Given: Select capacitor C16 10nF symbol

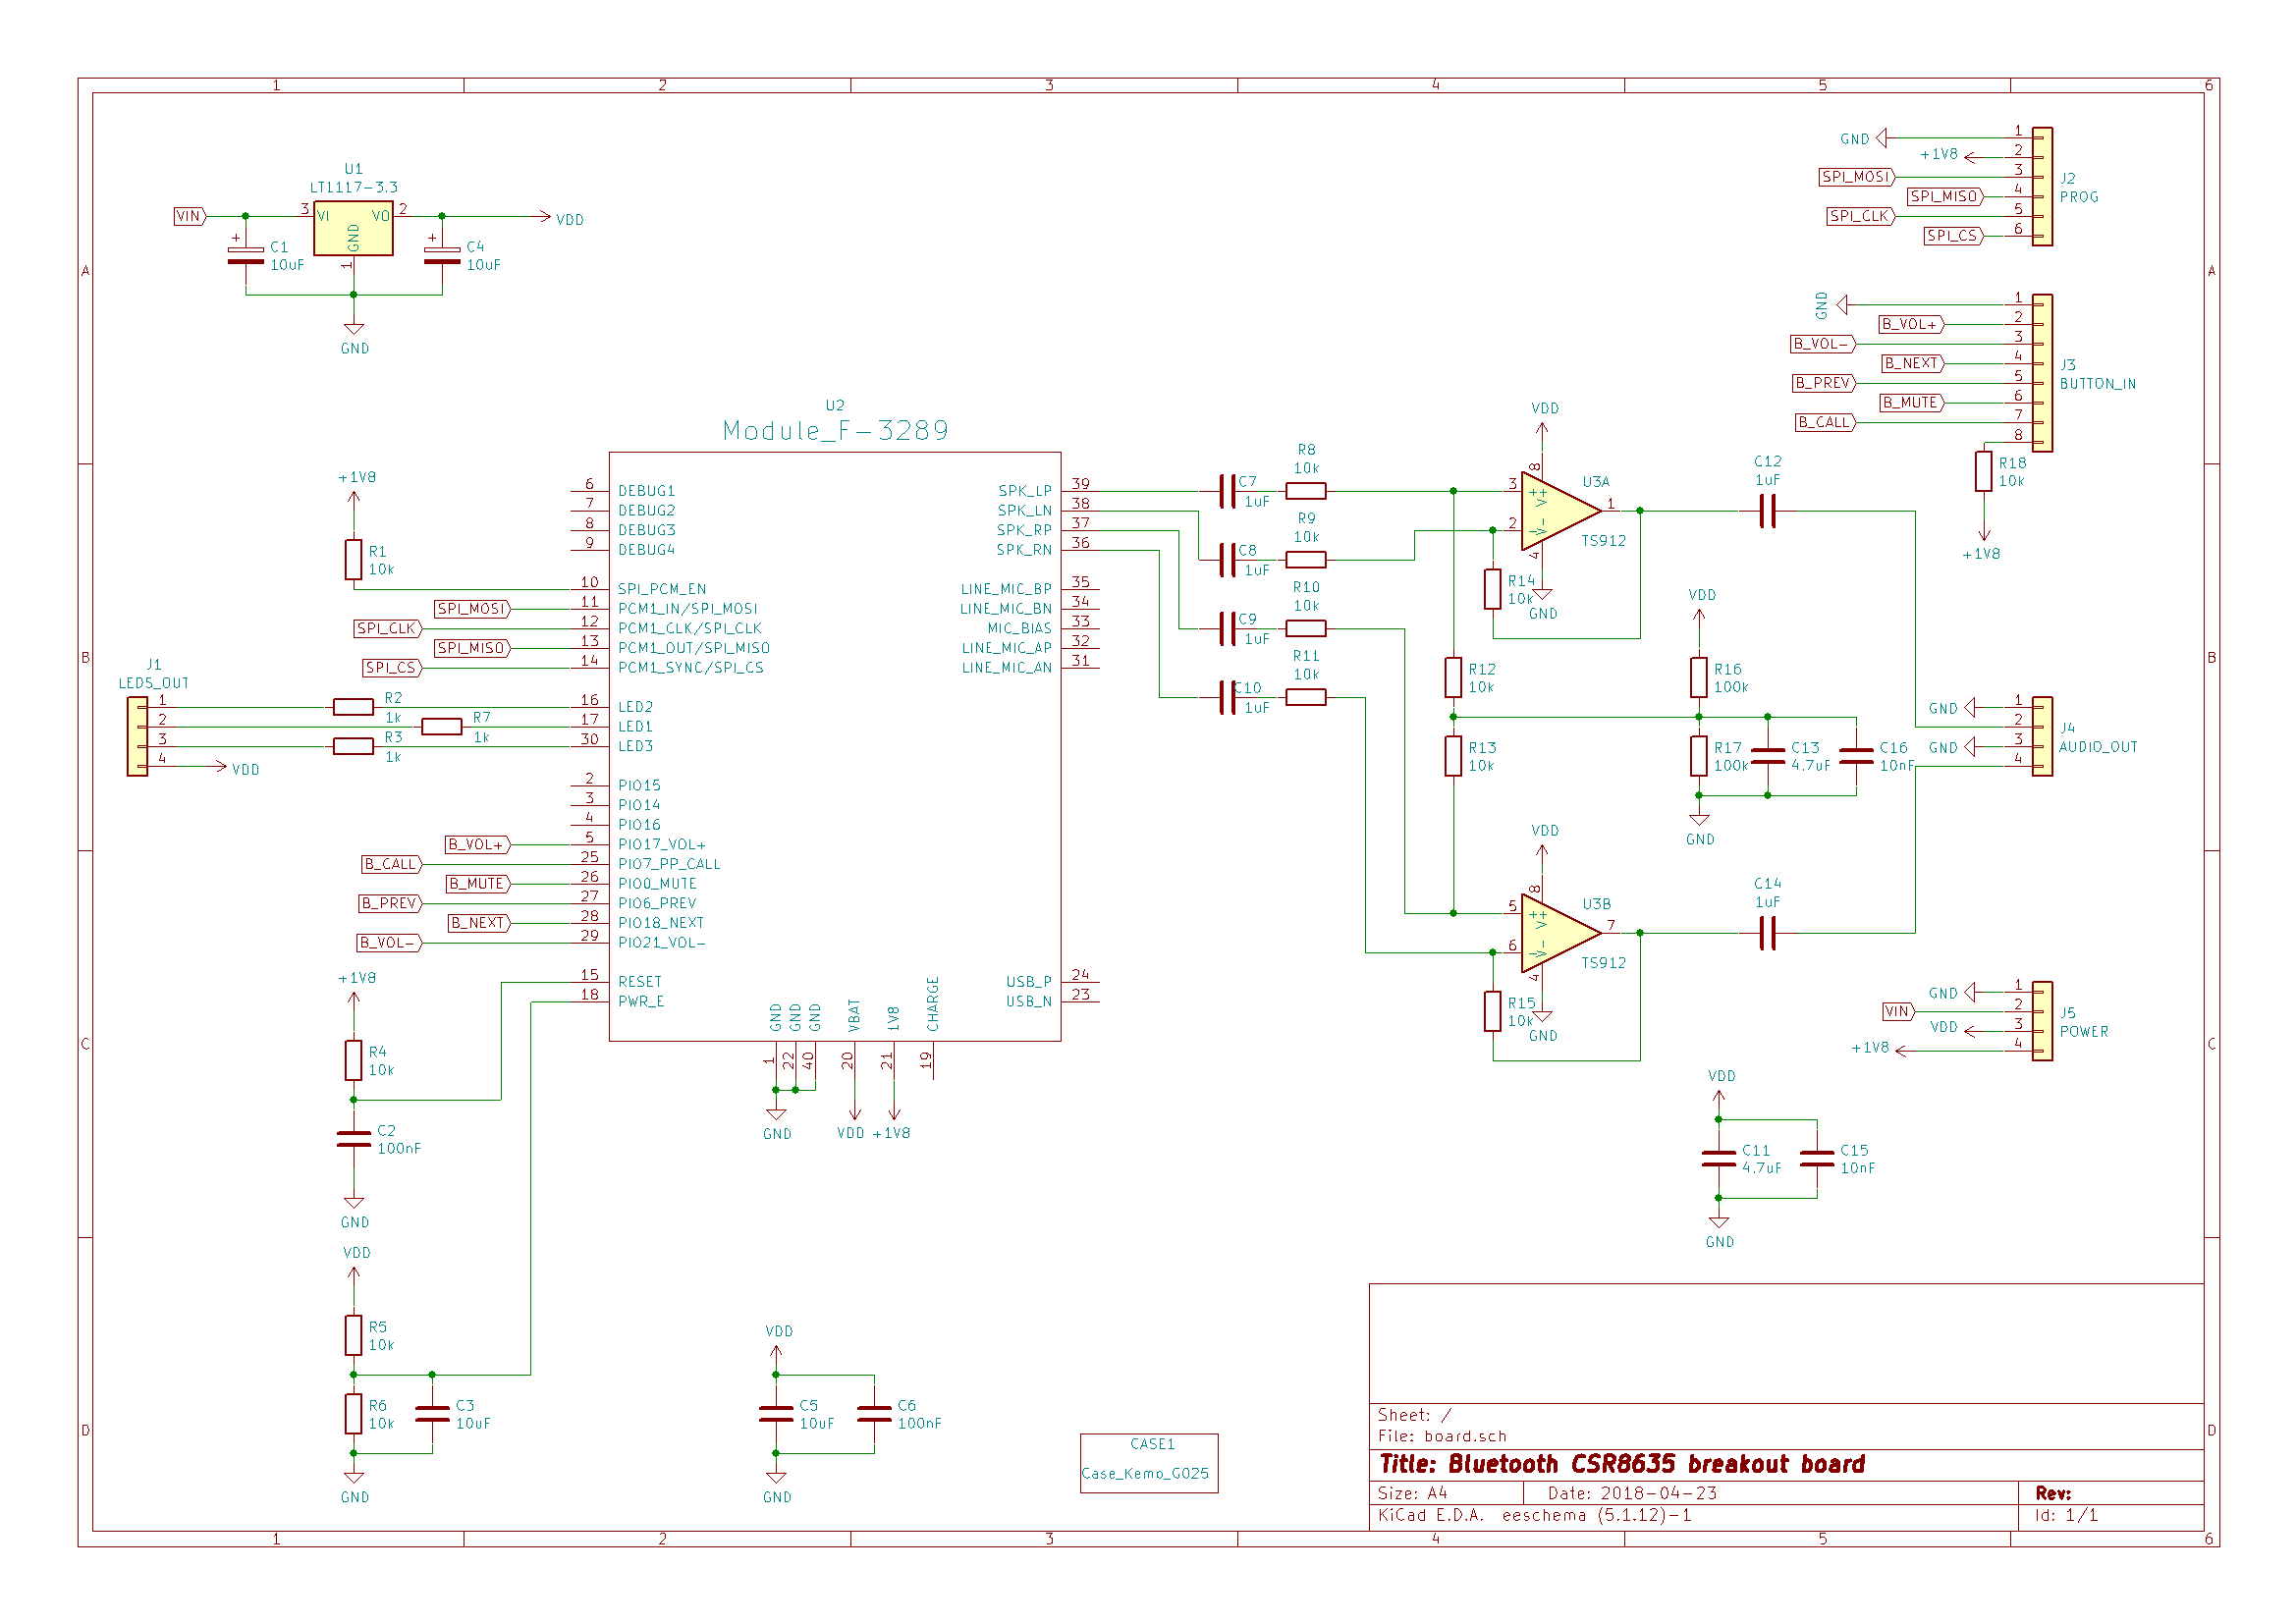Looking at the screenshot, I should point(1856,756).
